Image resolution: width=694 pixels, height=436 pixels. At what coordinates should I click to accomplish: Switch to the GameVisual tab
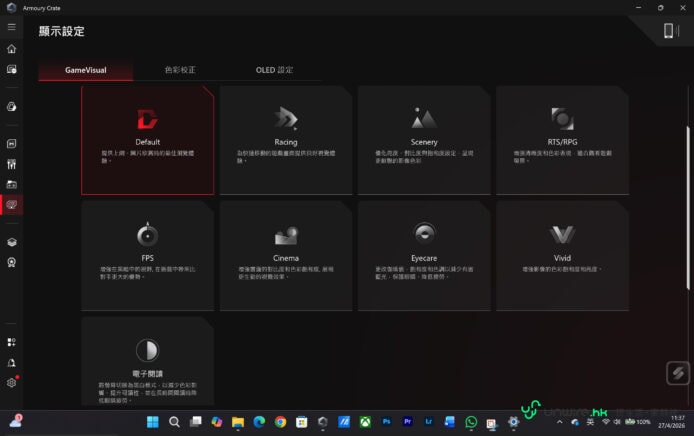click(85, 70)
